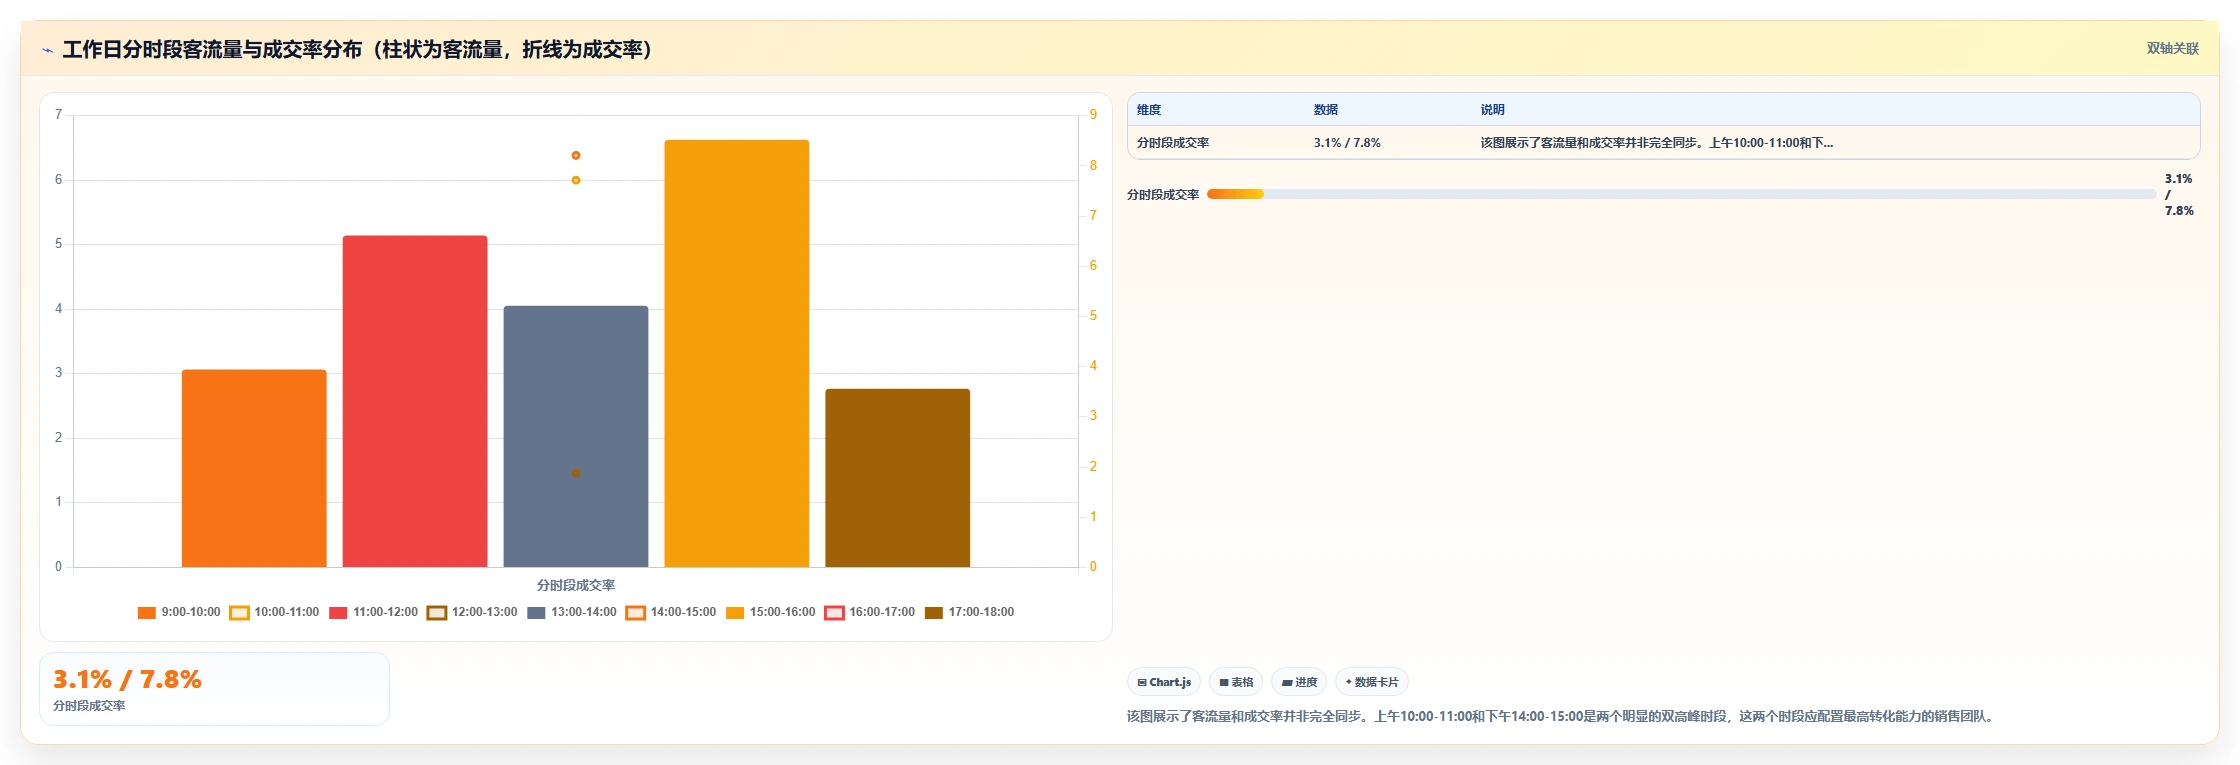Viewport: 2240px width, 765px height.
Task: Toggle the 9:00-10:00 legend swatch
Action: (x=147, y=613)
